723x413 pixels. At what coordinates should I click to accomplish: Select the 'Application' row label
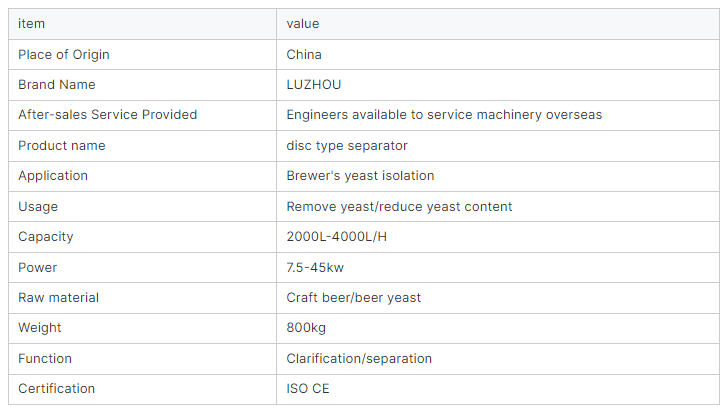53,176
